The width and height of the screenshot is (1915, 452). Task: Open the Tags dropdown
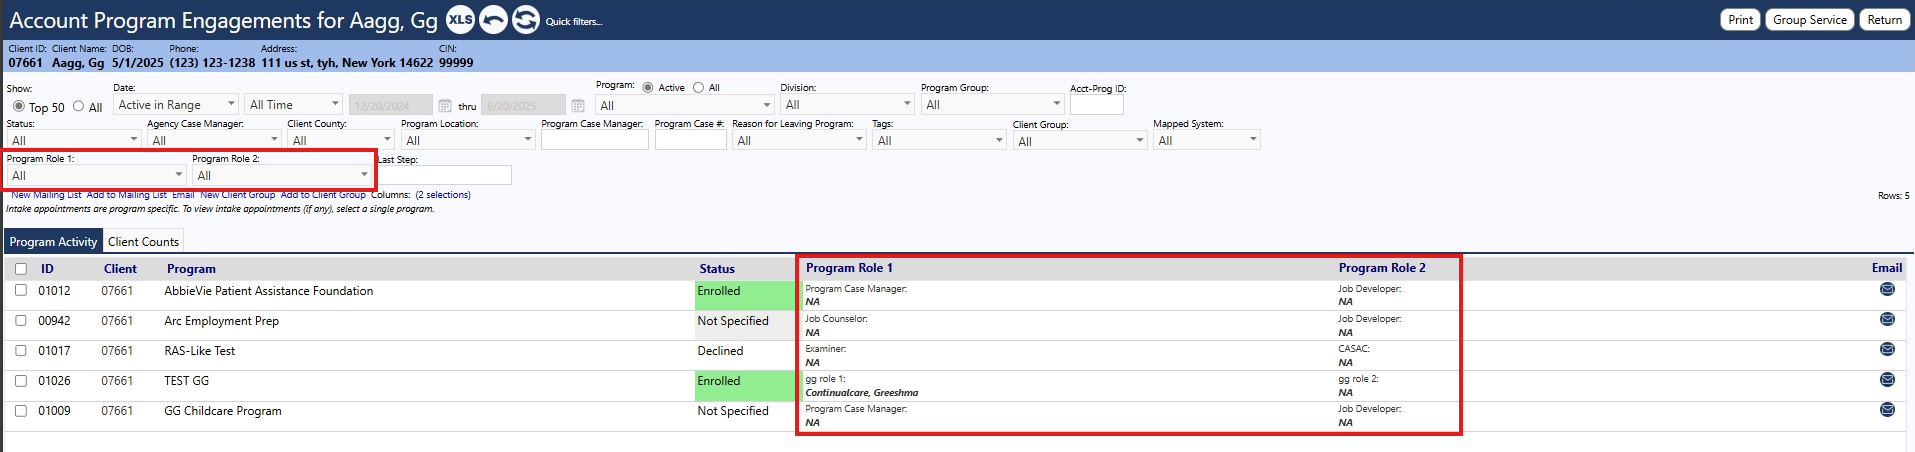coord(939,140)
